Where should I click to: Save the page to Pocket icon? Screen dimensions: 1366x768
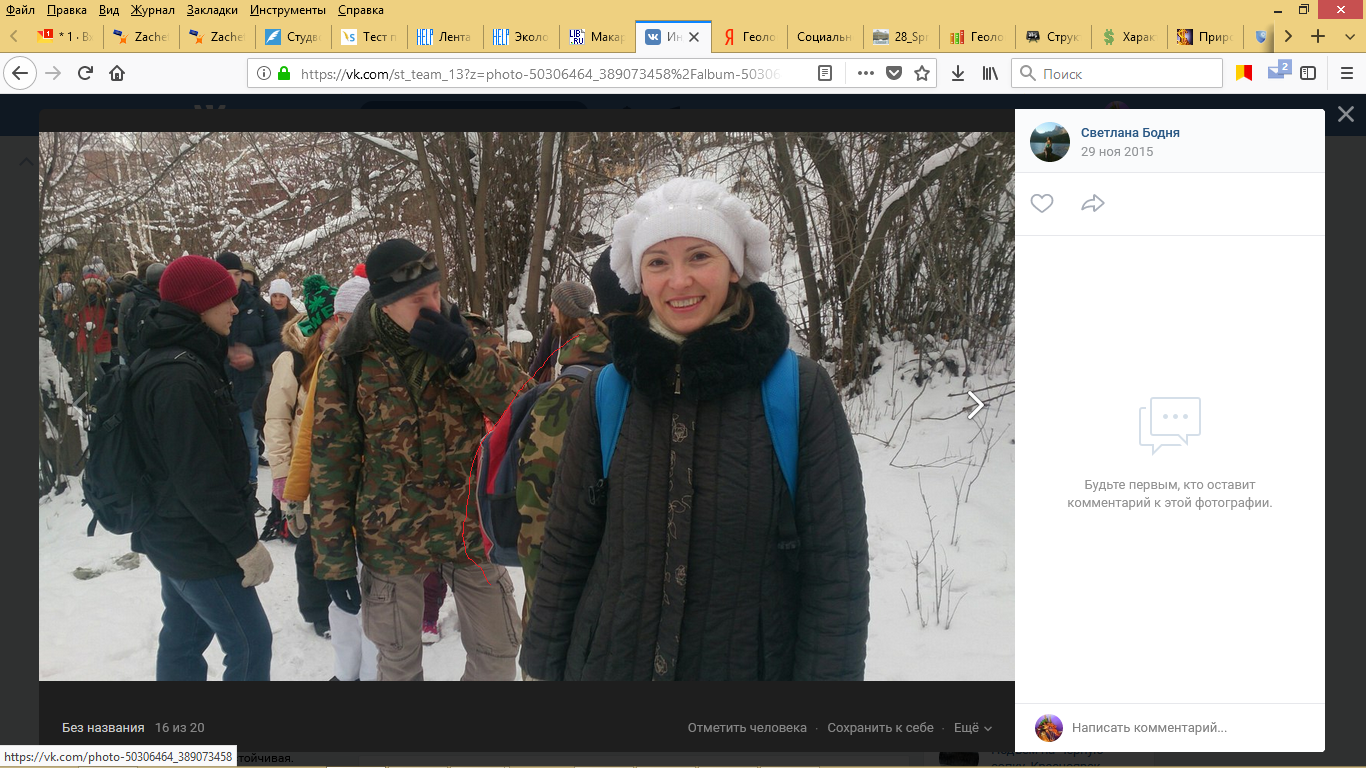point(894,73)
